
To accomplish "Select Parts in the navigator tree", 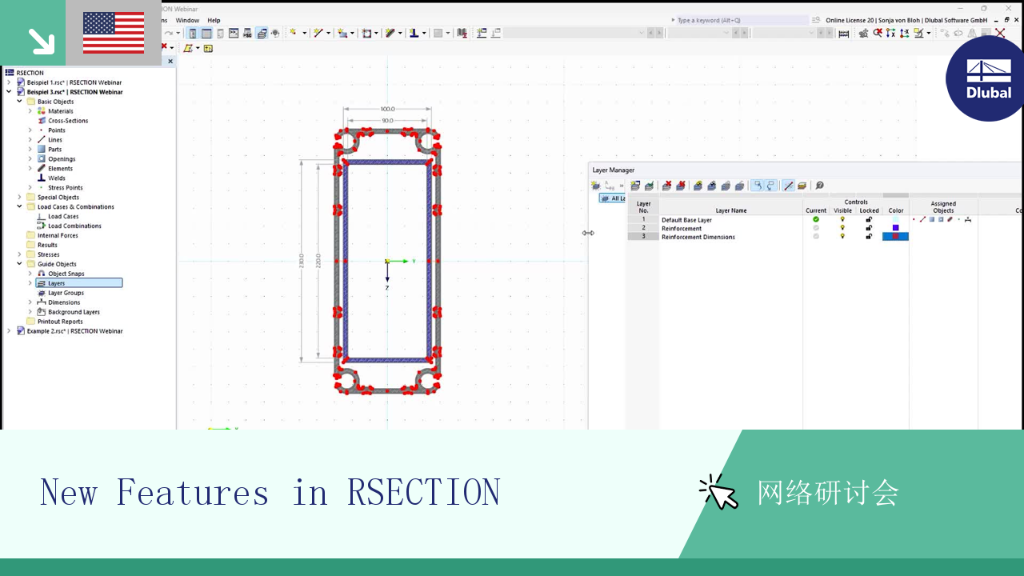I will (x=55, y=149).
